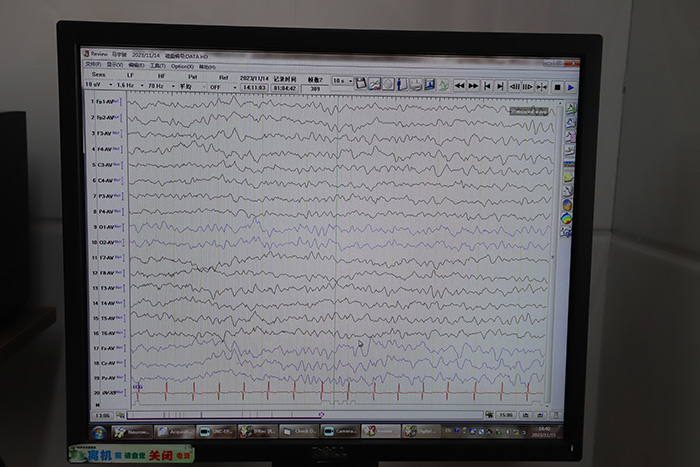
Task: Click the Windows Start button
Action: pyautogui.click(x=99, y=431)
